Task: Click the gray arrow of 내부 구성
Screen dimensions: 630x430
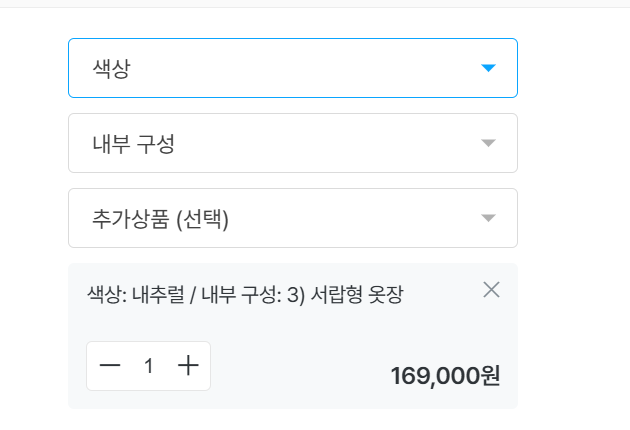Action: point(488,143)
